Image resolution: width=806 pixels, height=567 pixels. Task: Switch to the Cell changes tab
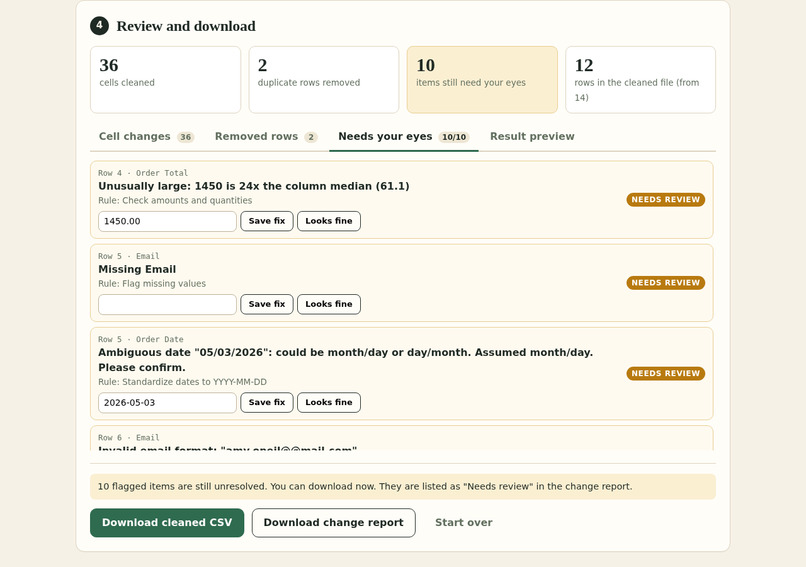(146, 137)
